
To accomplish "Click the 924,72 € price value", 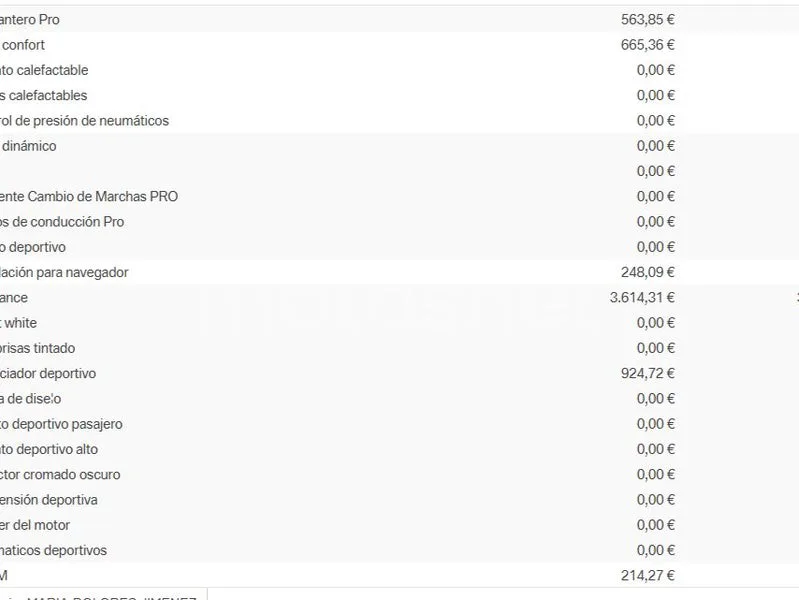I will click(647, 373).
